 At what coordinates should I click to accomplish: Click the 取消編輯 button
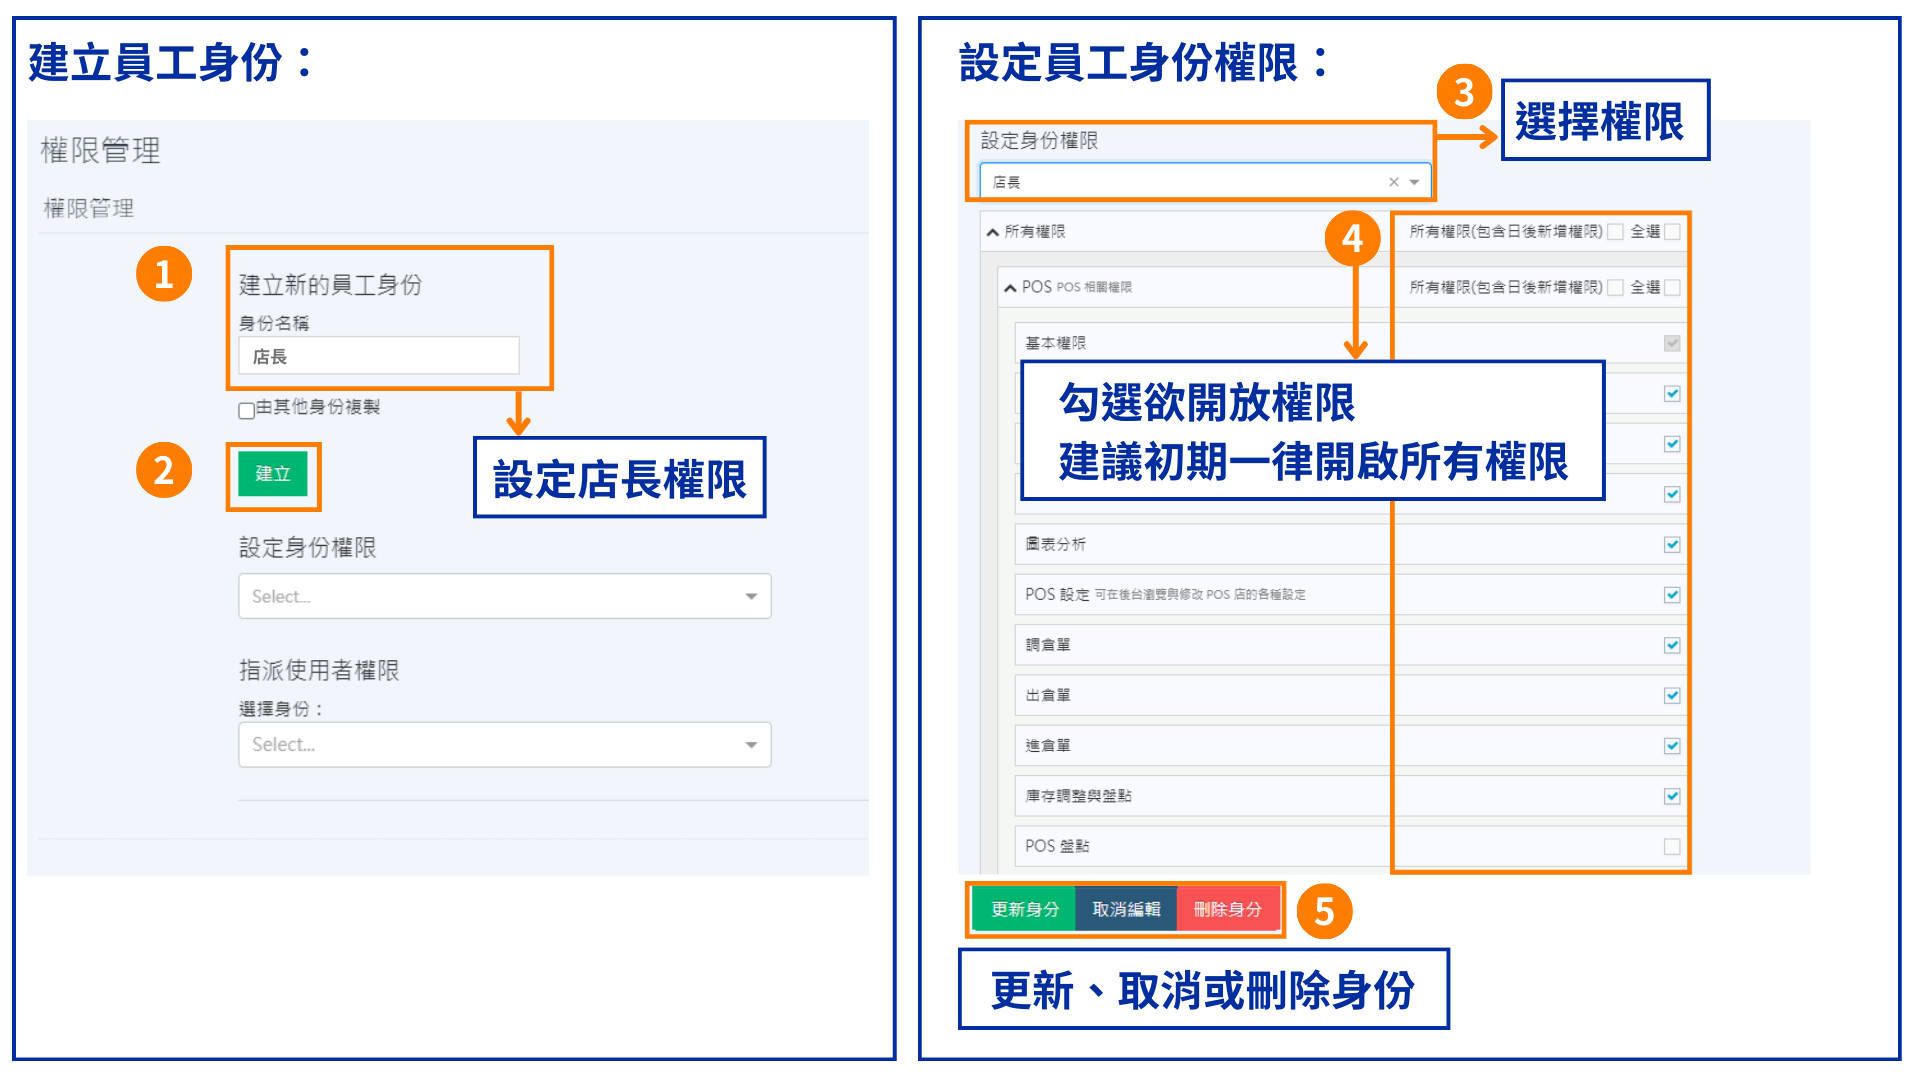[1126, 909]
